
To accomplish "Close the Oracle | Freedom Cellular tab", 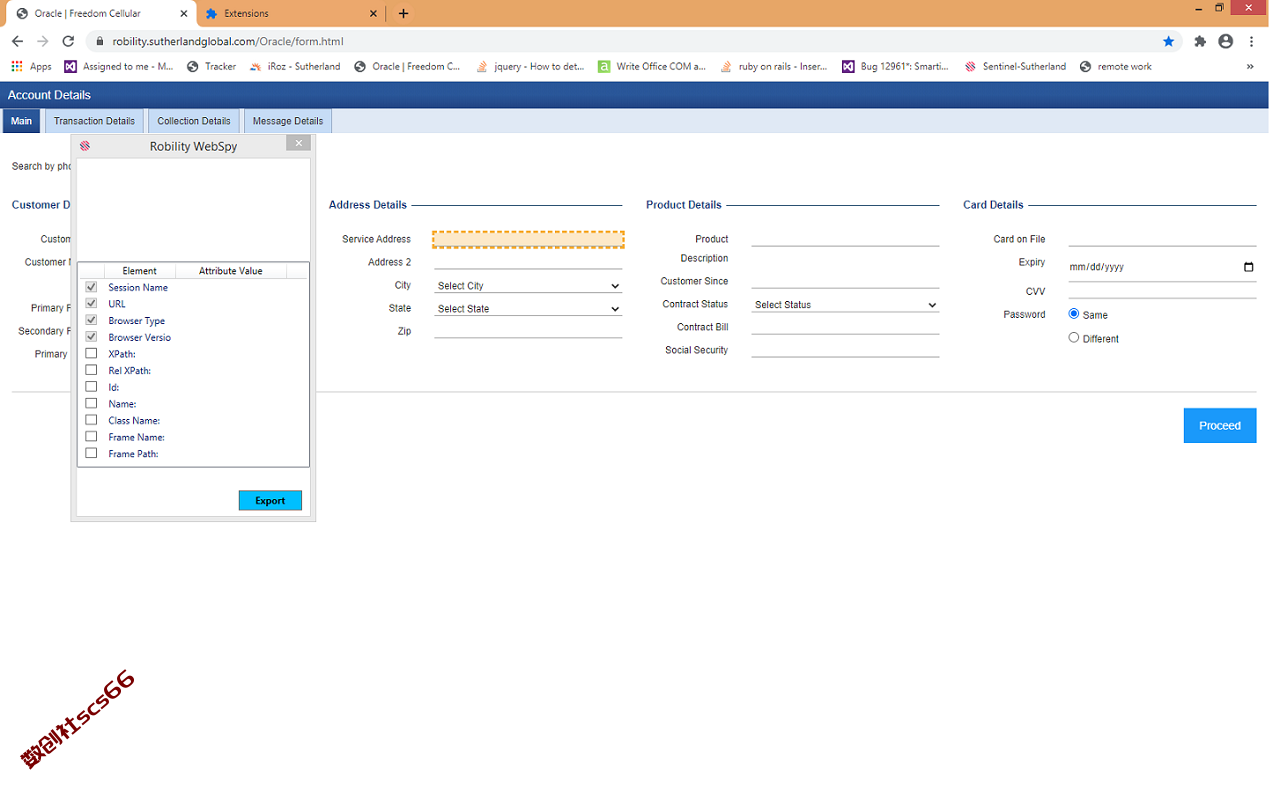I will [183, 14].
